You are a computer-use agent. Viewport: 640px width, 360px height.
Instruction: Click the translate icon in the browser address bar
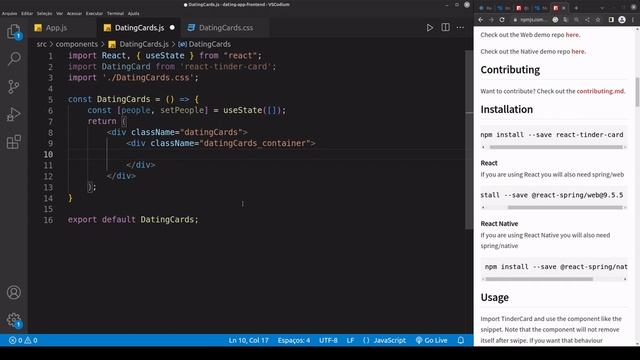point(565,20)
